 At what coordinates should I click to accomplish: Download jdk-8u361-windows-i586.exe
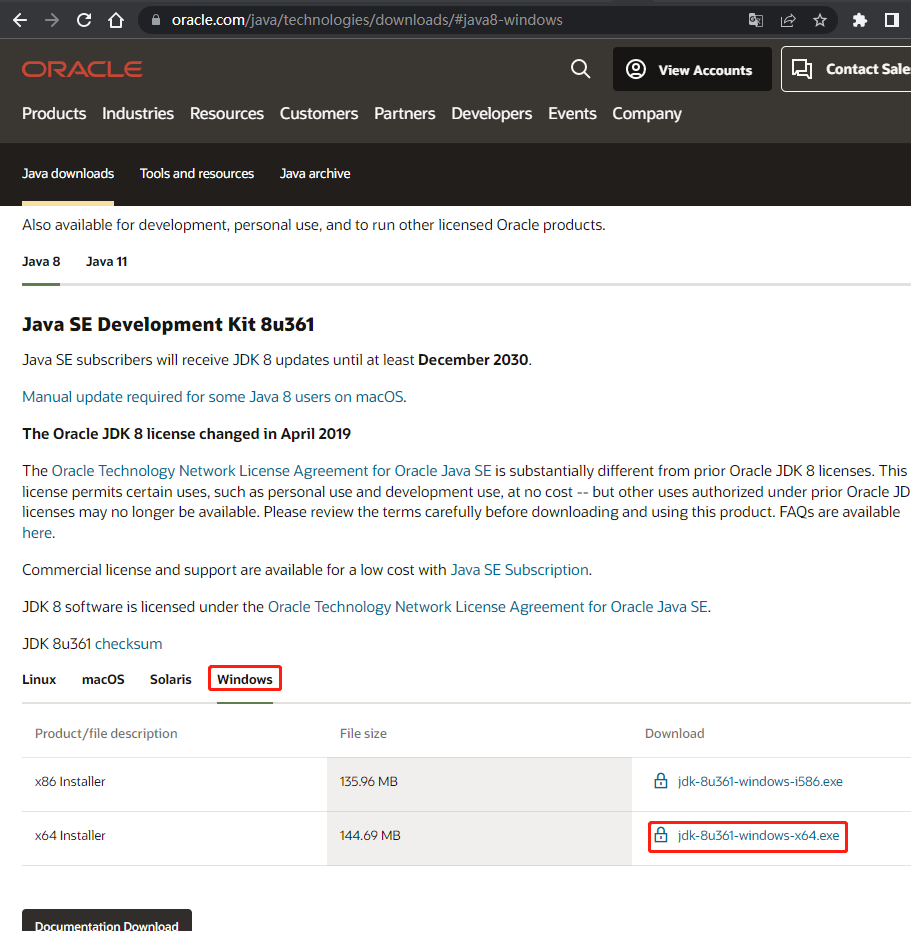point(760,781)
